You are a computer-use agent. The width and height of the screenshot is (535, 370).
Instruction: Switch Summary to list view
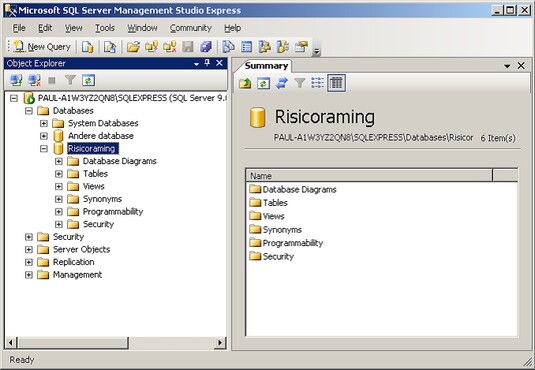pos(318,83)
